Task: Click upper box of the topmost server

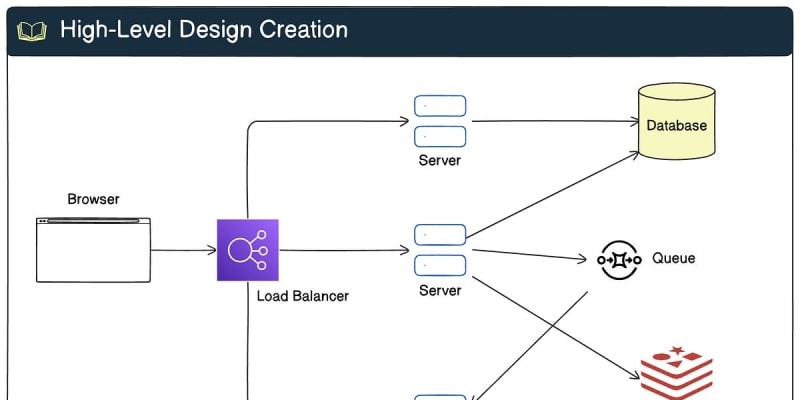Action: pos(440,106)
